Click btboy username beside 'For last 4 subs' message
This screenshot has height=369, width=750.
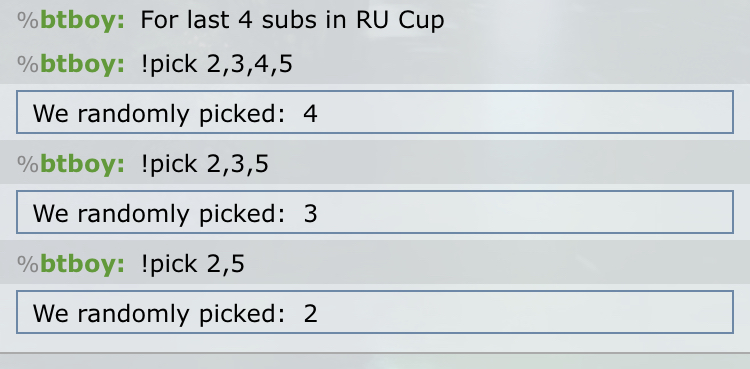(82, 21)
